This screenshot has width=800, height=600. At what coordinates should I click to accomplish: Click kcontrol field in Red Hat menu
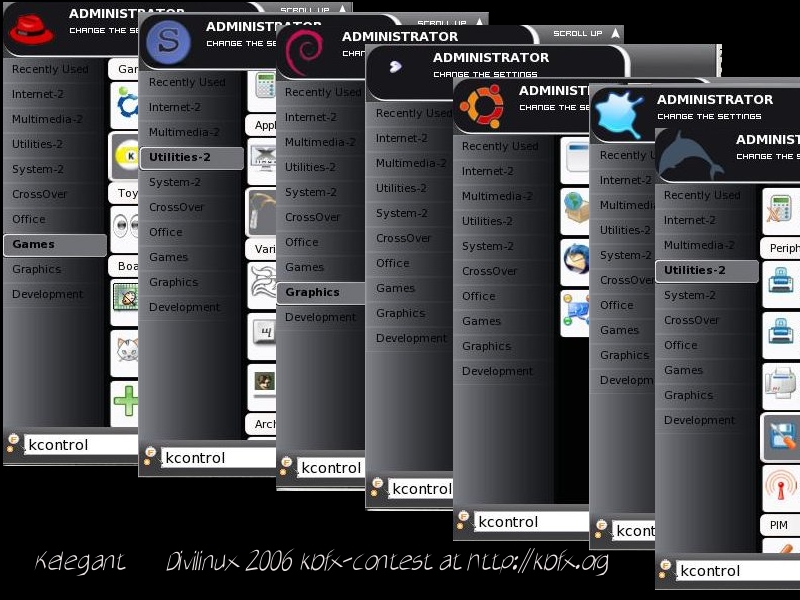tap(81, 445)
